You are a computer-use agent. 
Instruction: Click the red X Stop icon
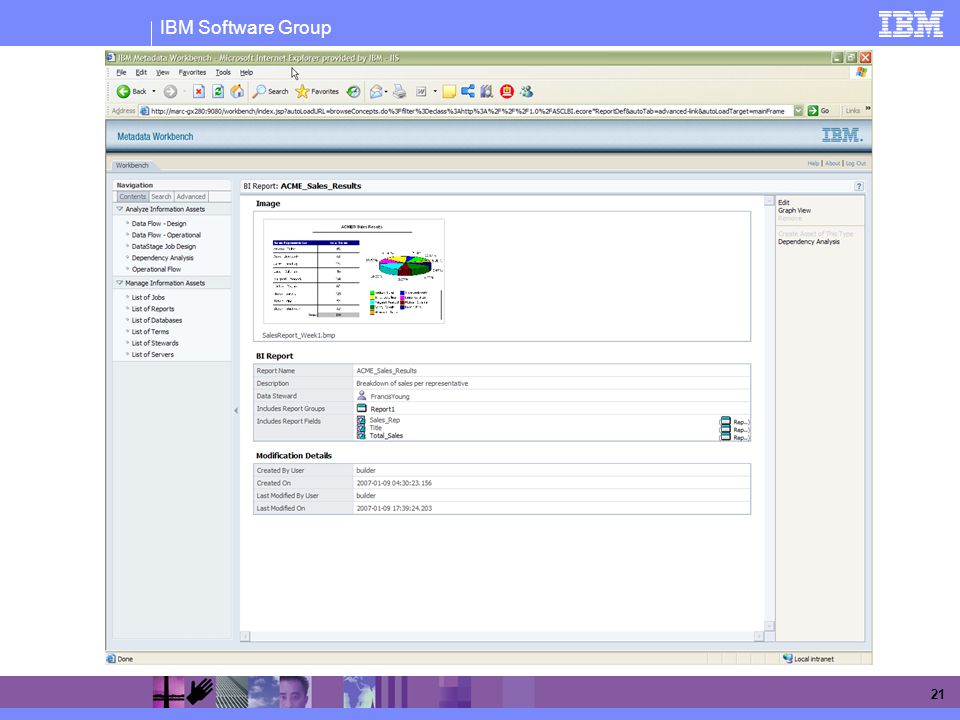(198, 91)
